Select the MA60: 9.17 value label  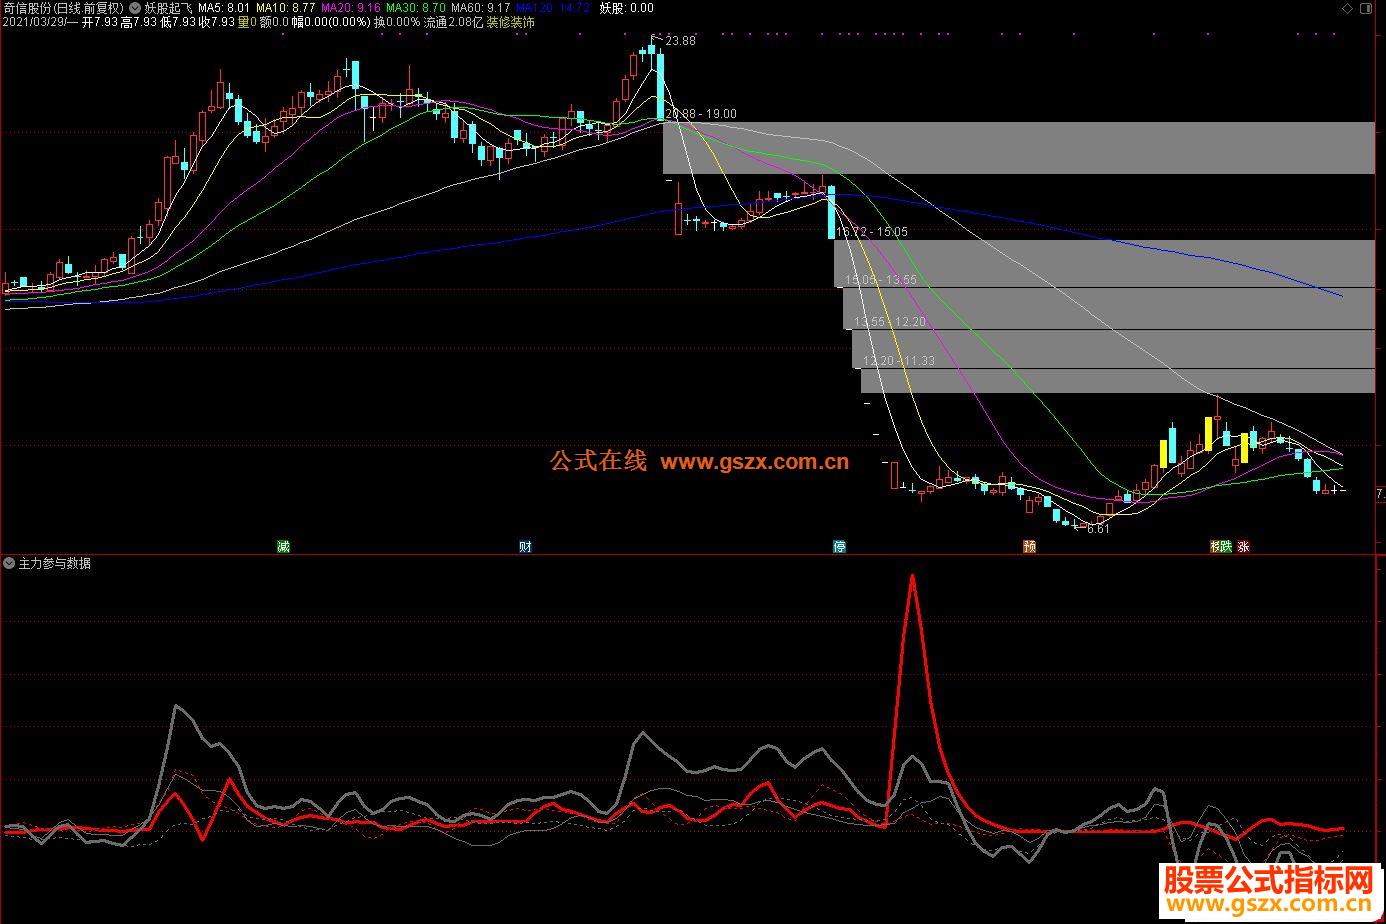point(480,8)
